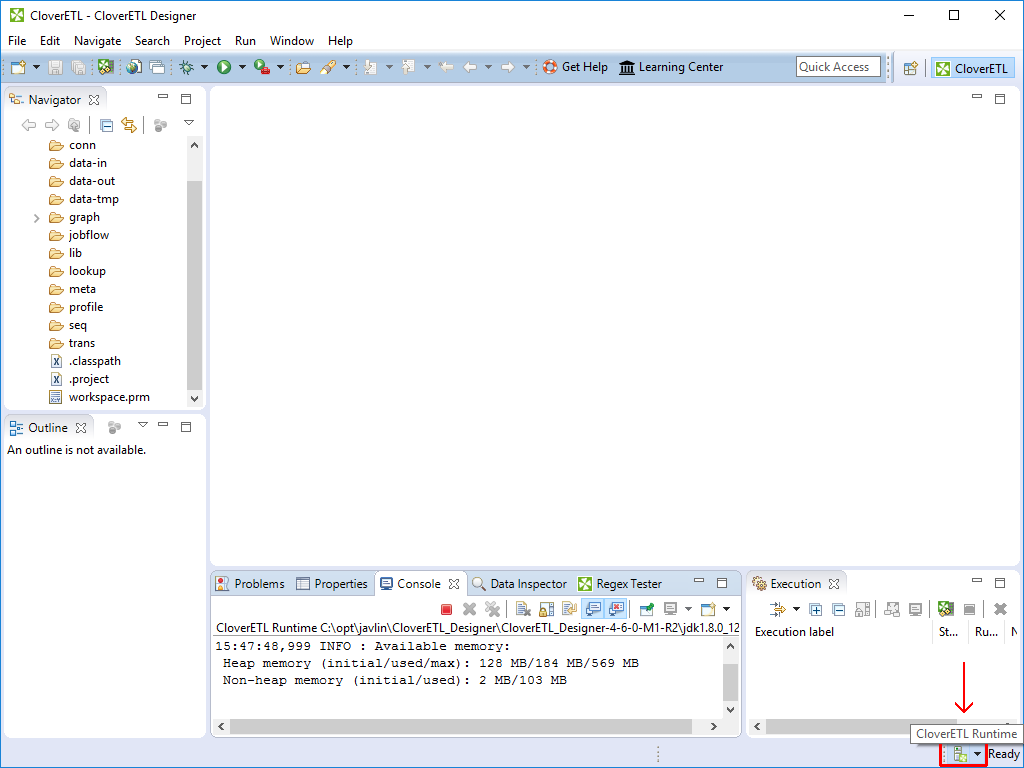Screen dimensions: 1024x768
Task: Toggle Scroll Lock in the Console
Action: (x=546, y=609)
